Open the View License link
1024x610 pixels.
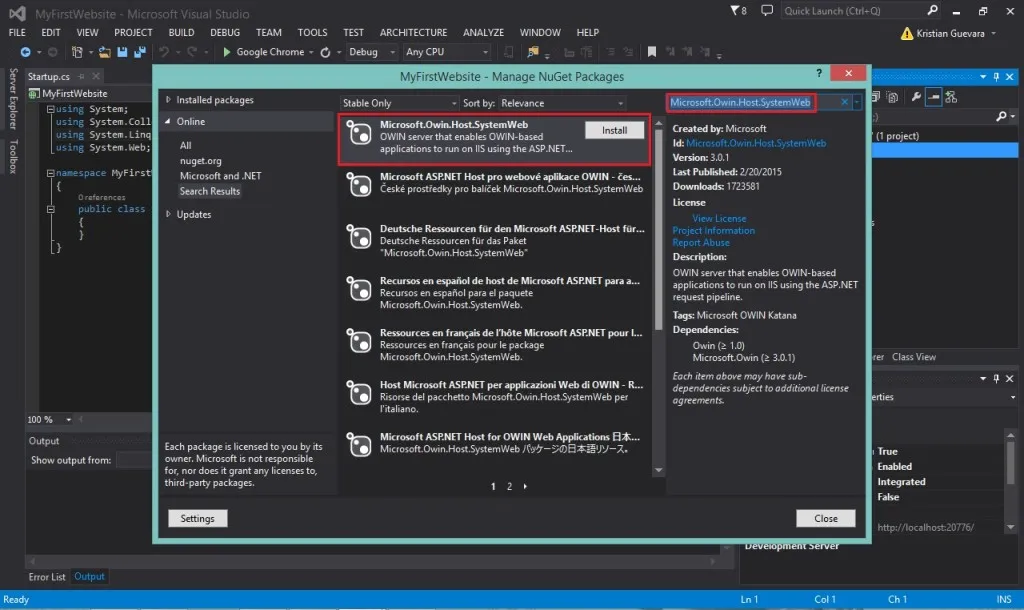point(719,218)
